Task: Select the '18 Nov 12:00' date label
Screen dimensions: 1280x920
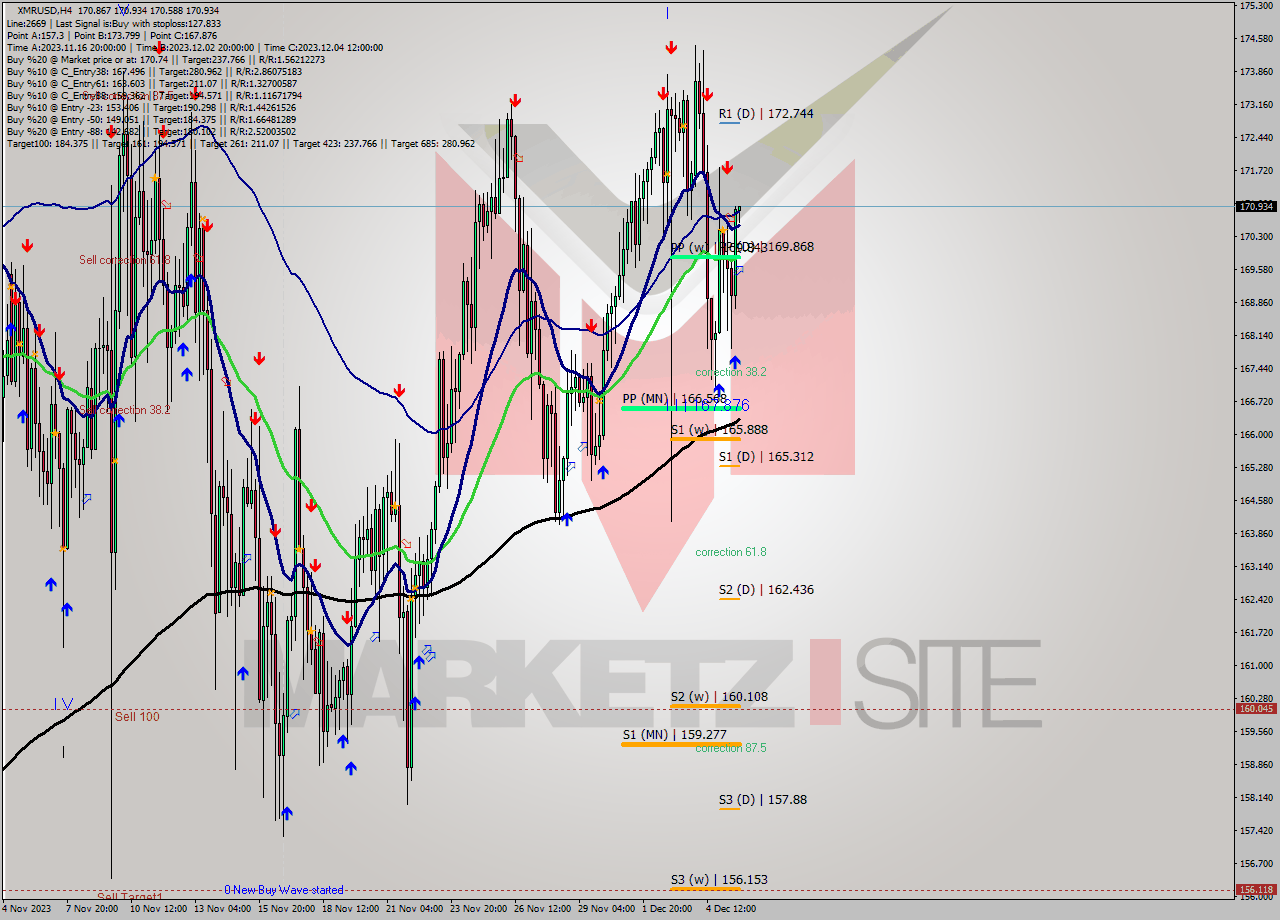Action: (x=351, y=909)
